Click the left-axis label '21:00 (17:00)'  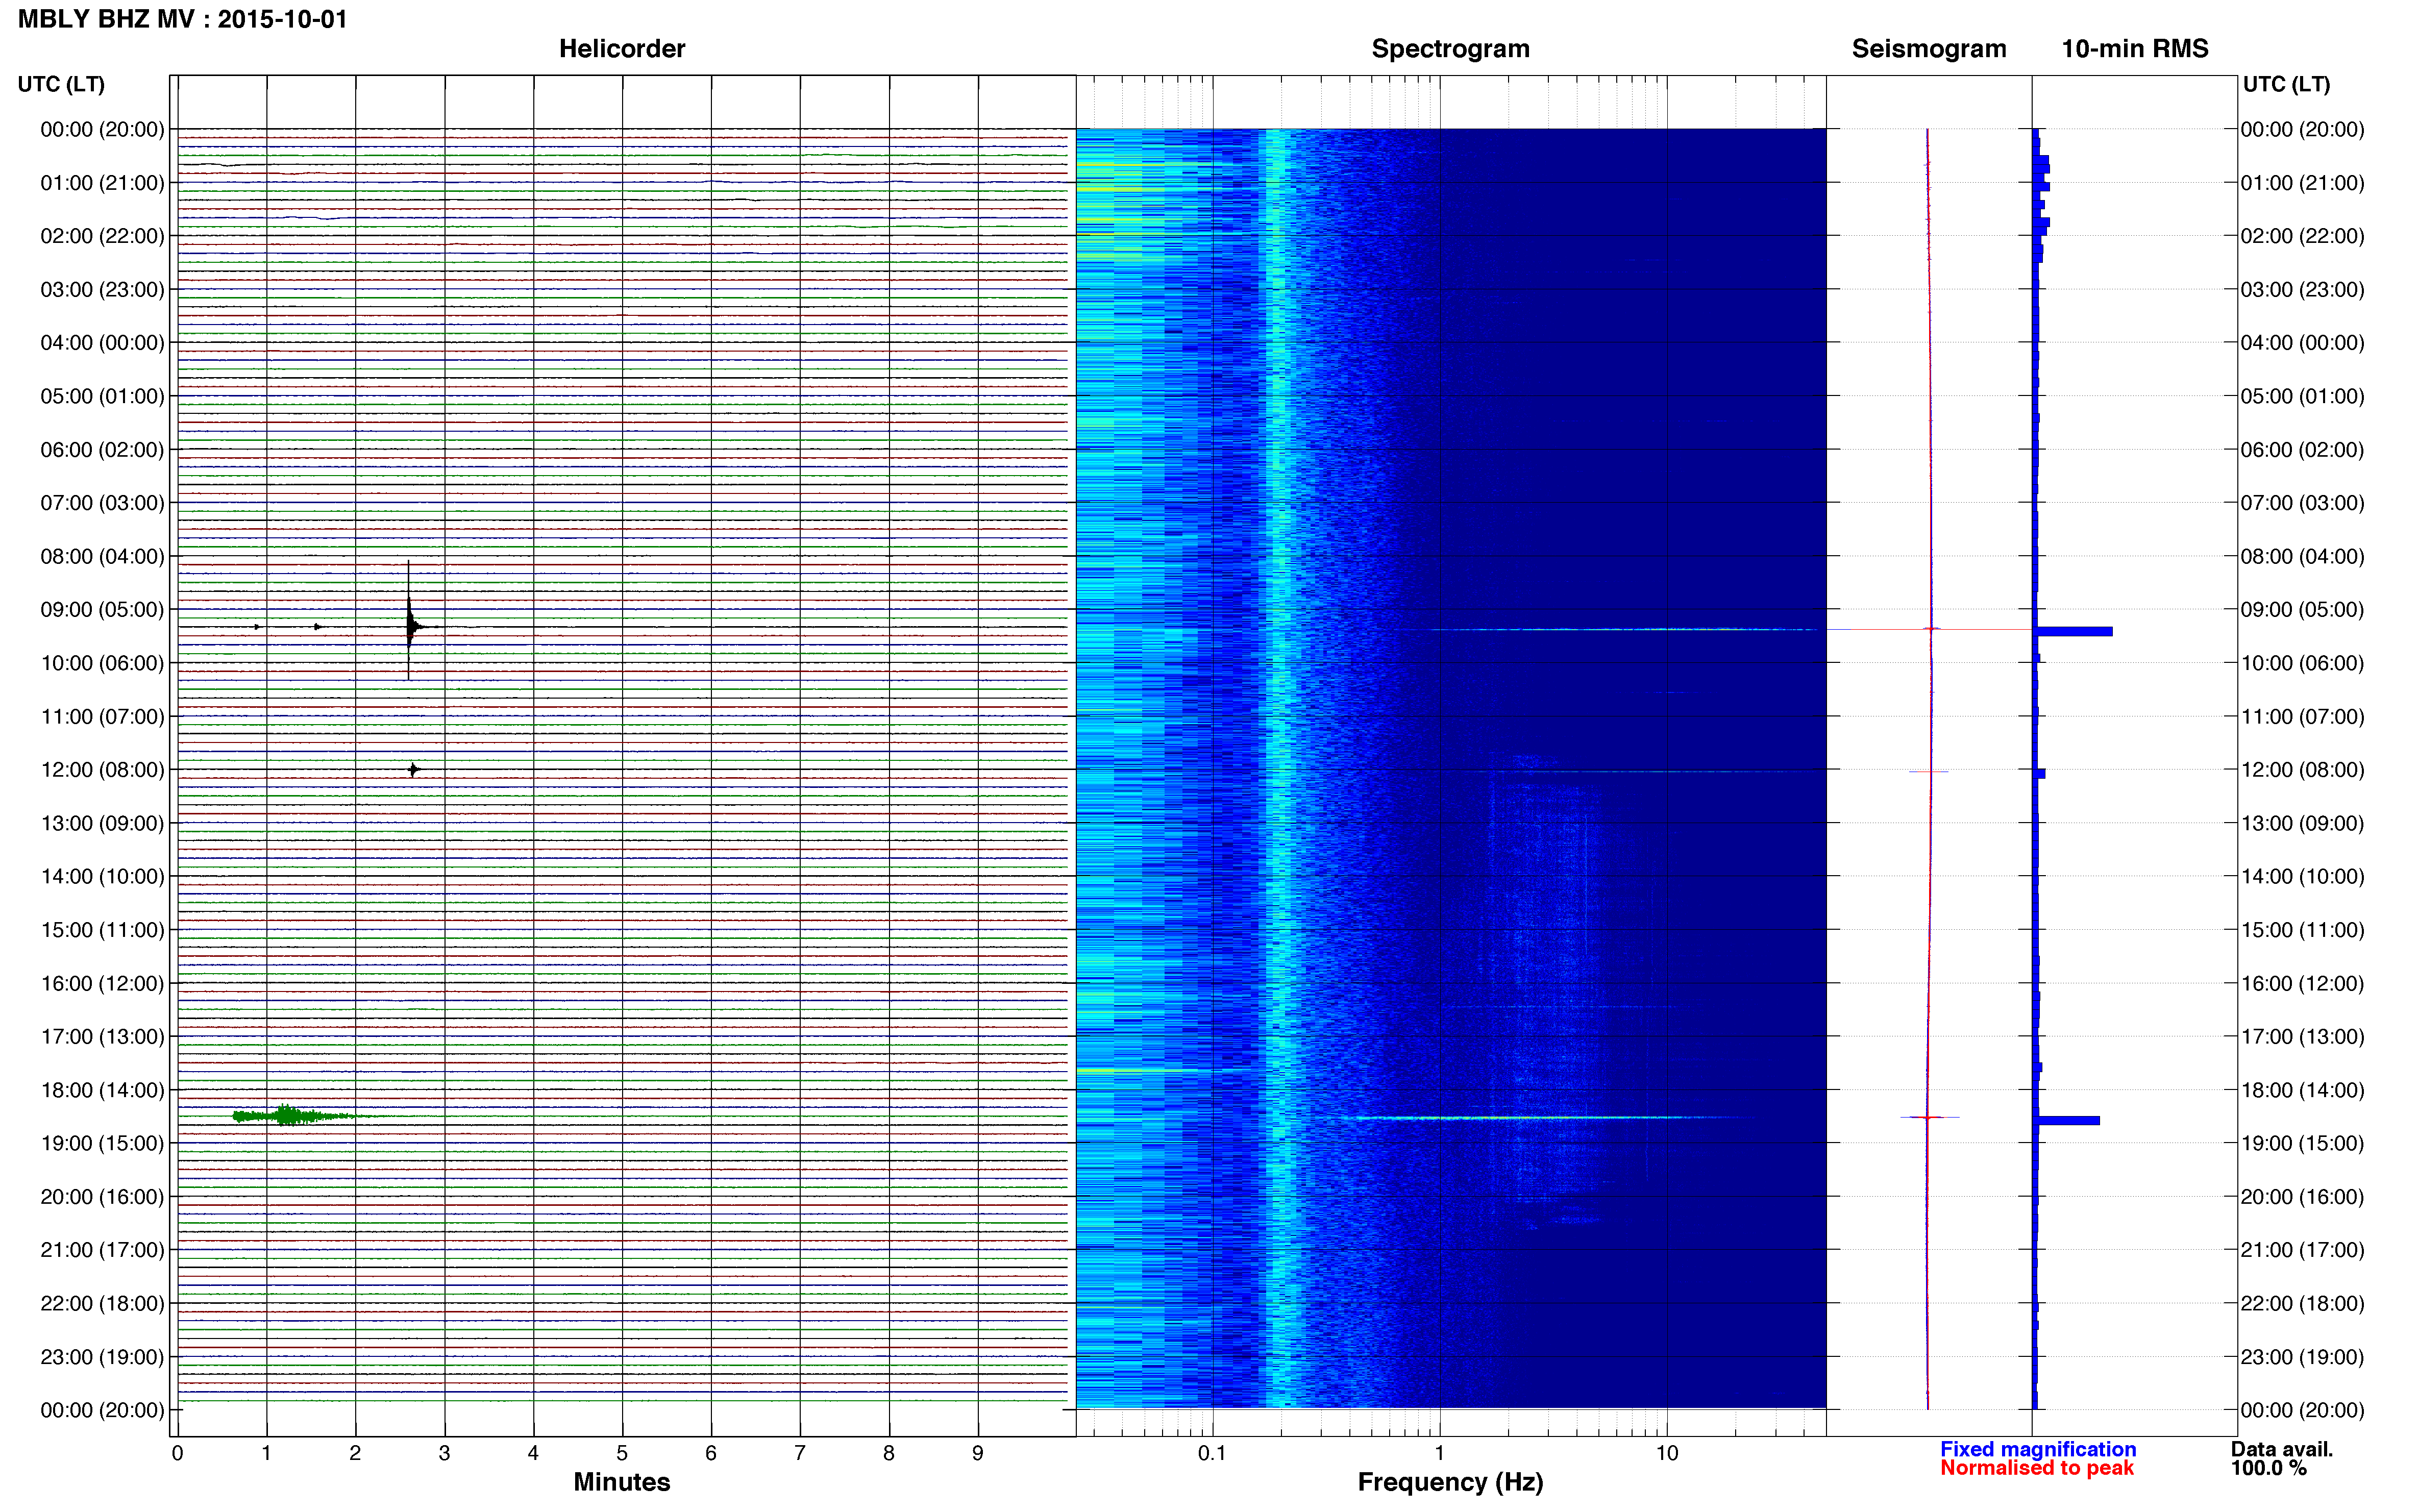click(102, 1250)
